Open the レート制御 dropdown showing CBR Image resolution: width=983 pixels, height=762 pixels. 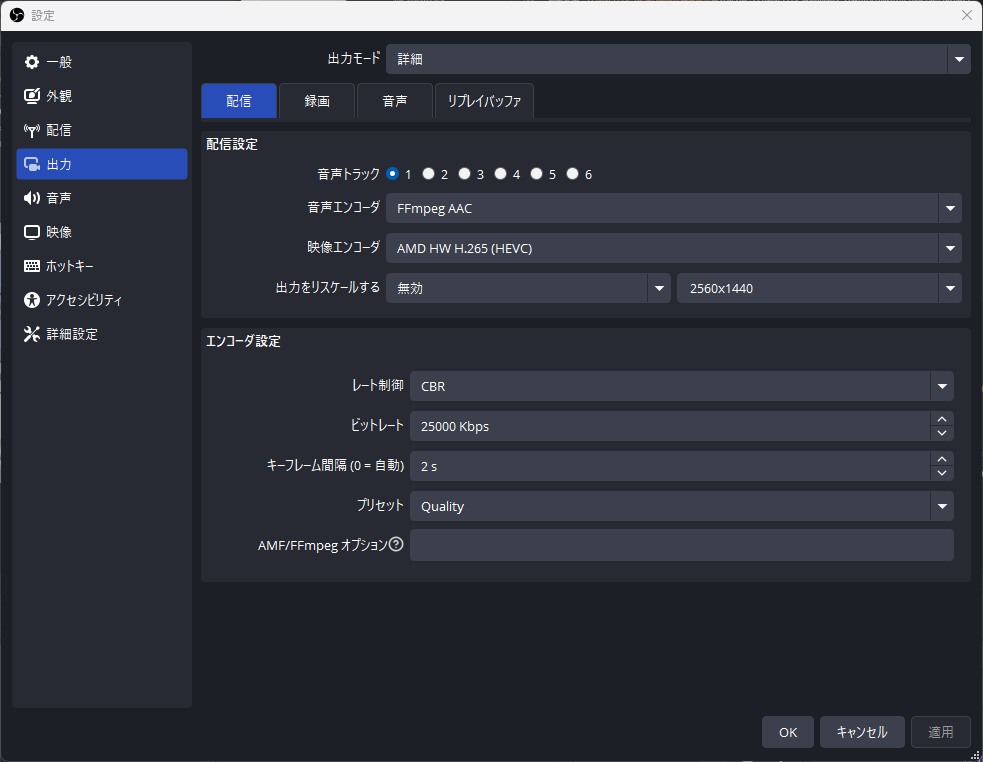pos(941,386)
